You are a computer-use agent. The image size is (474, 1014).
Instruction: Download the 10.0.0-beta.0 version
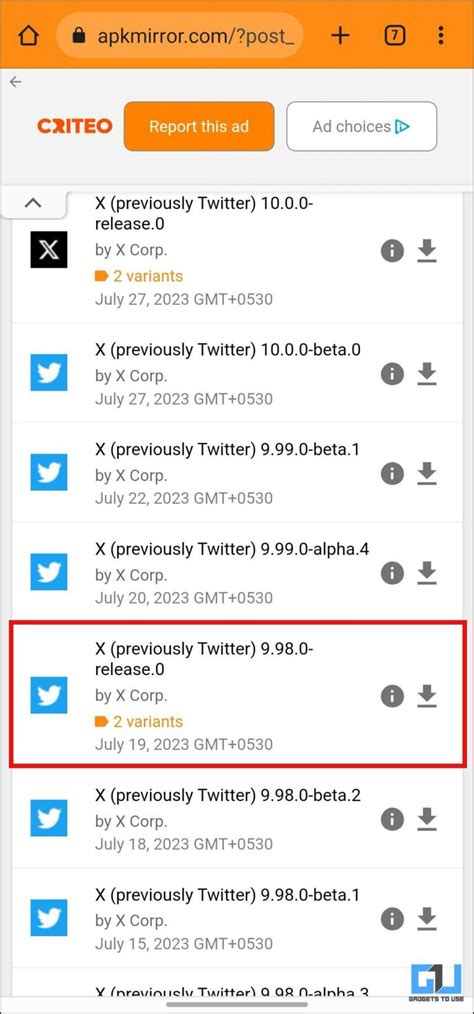[427, 374]
